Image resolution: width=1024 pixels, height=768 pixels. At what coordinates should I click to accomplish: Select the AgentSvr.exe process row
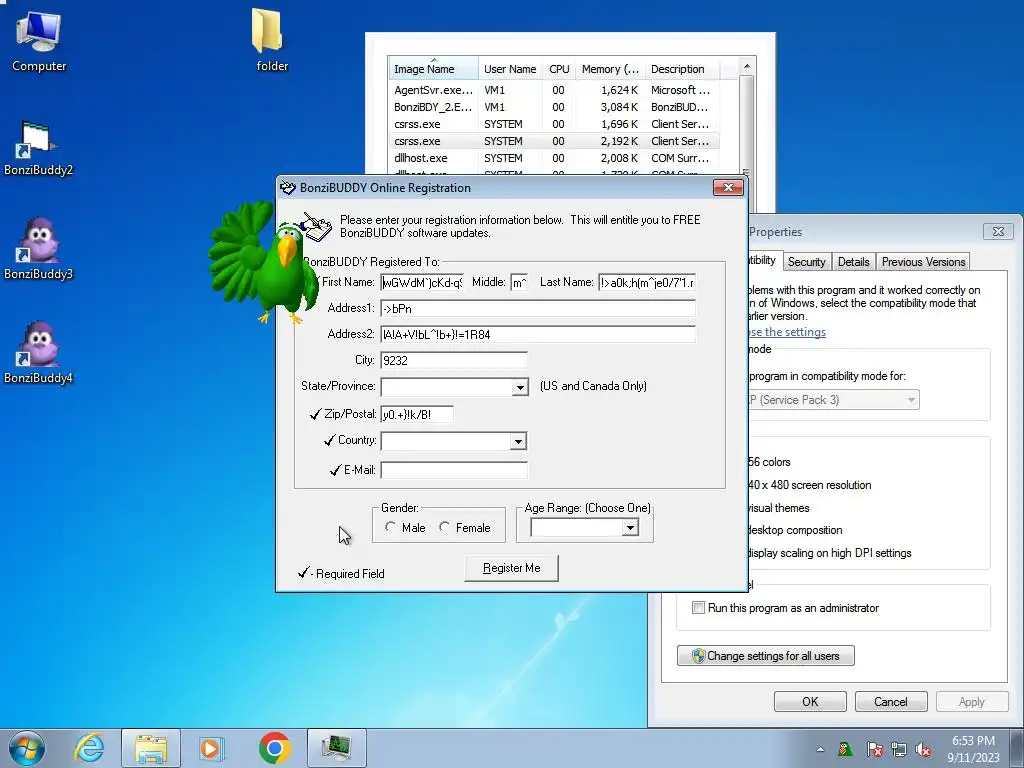(x=554, y=90)
